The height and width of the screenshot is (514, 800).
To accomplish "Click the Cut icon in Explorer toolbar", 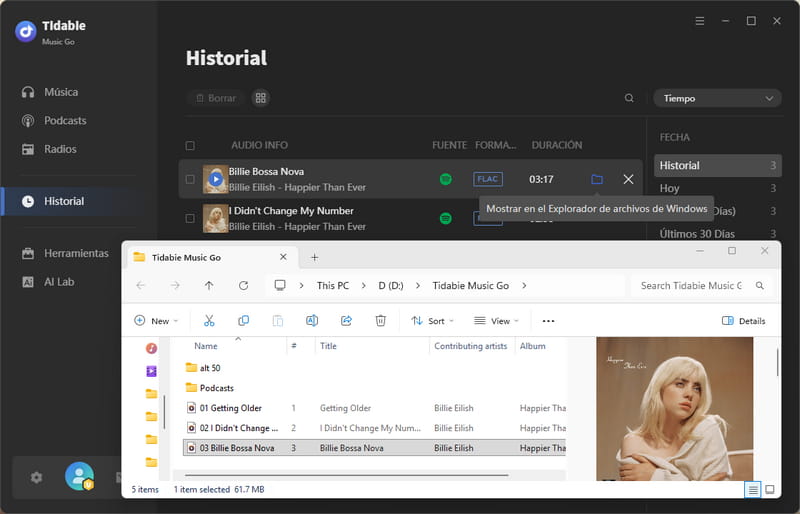I will (209, 321).
